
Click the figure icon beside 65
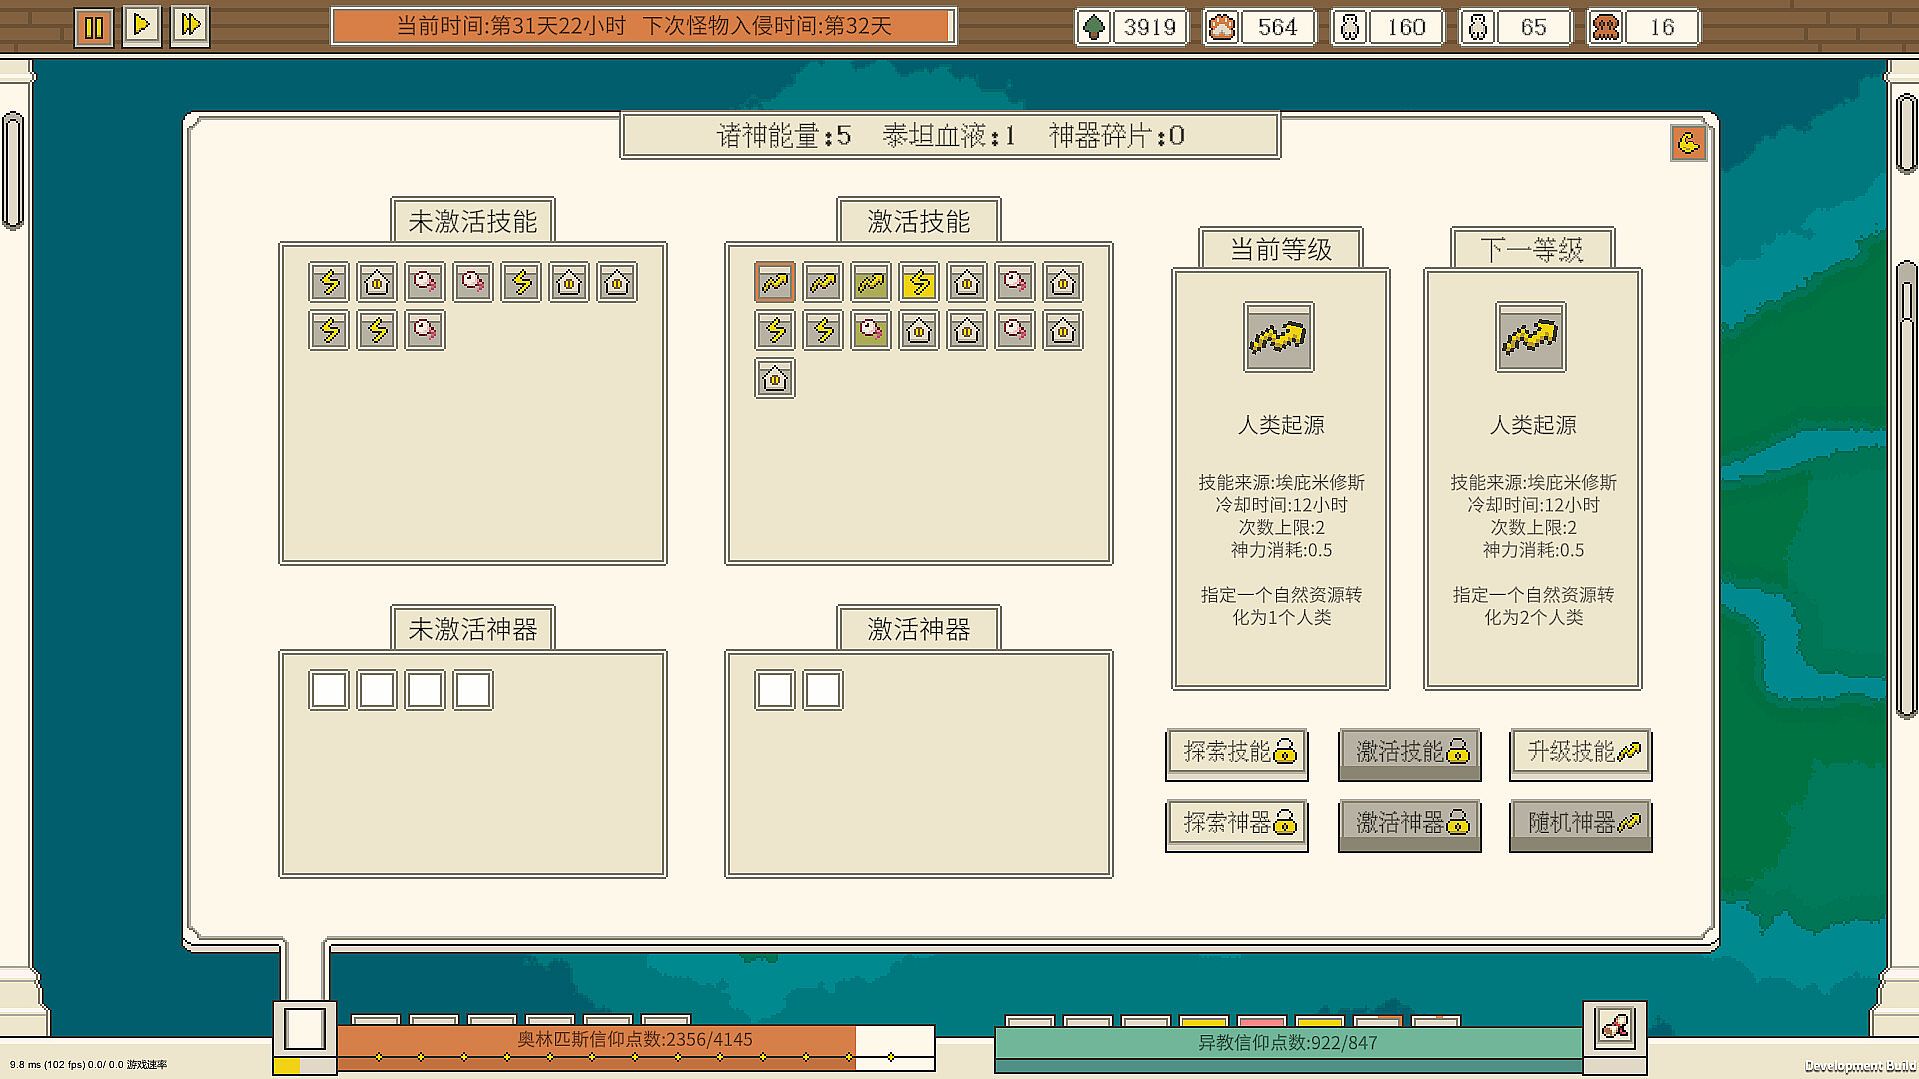(x=1478, y=27)
